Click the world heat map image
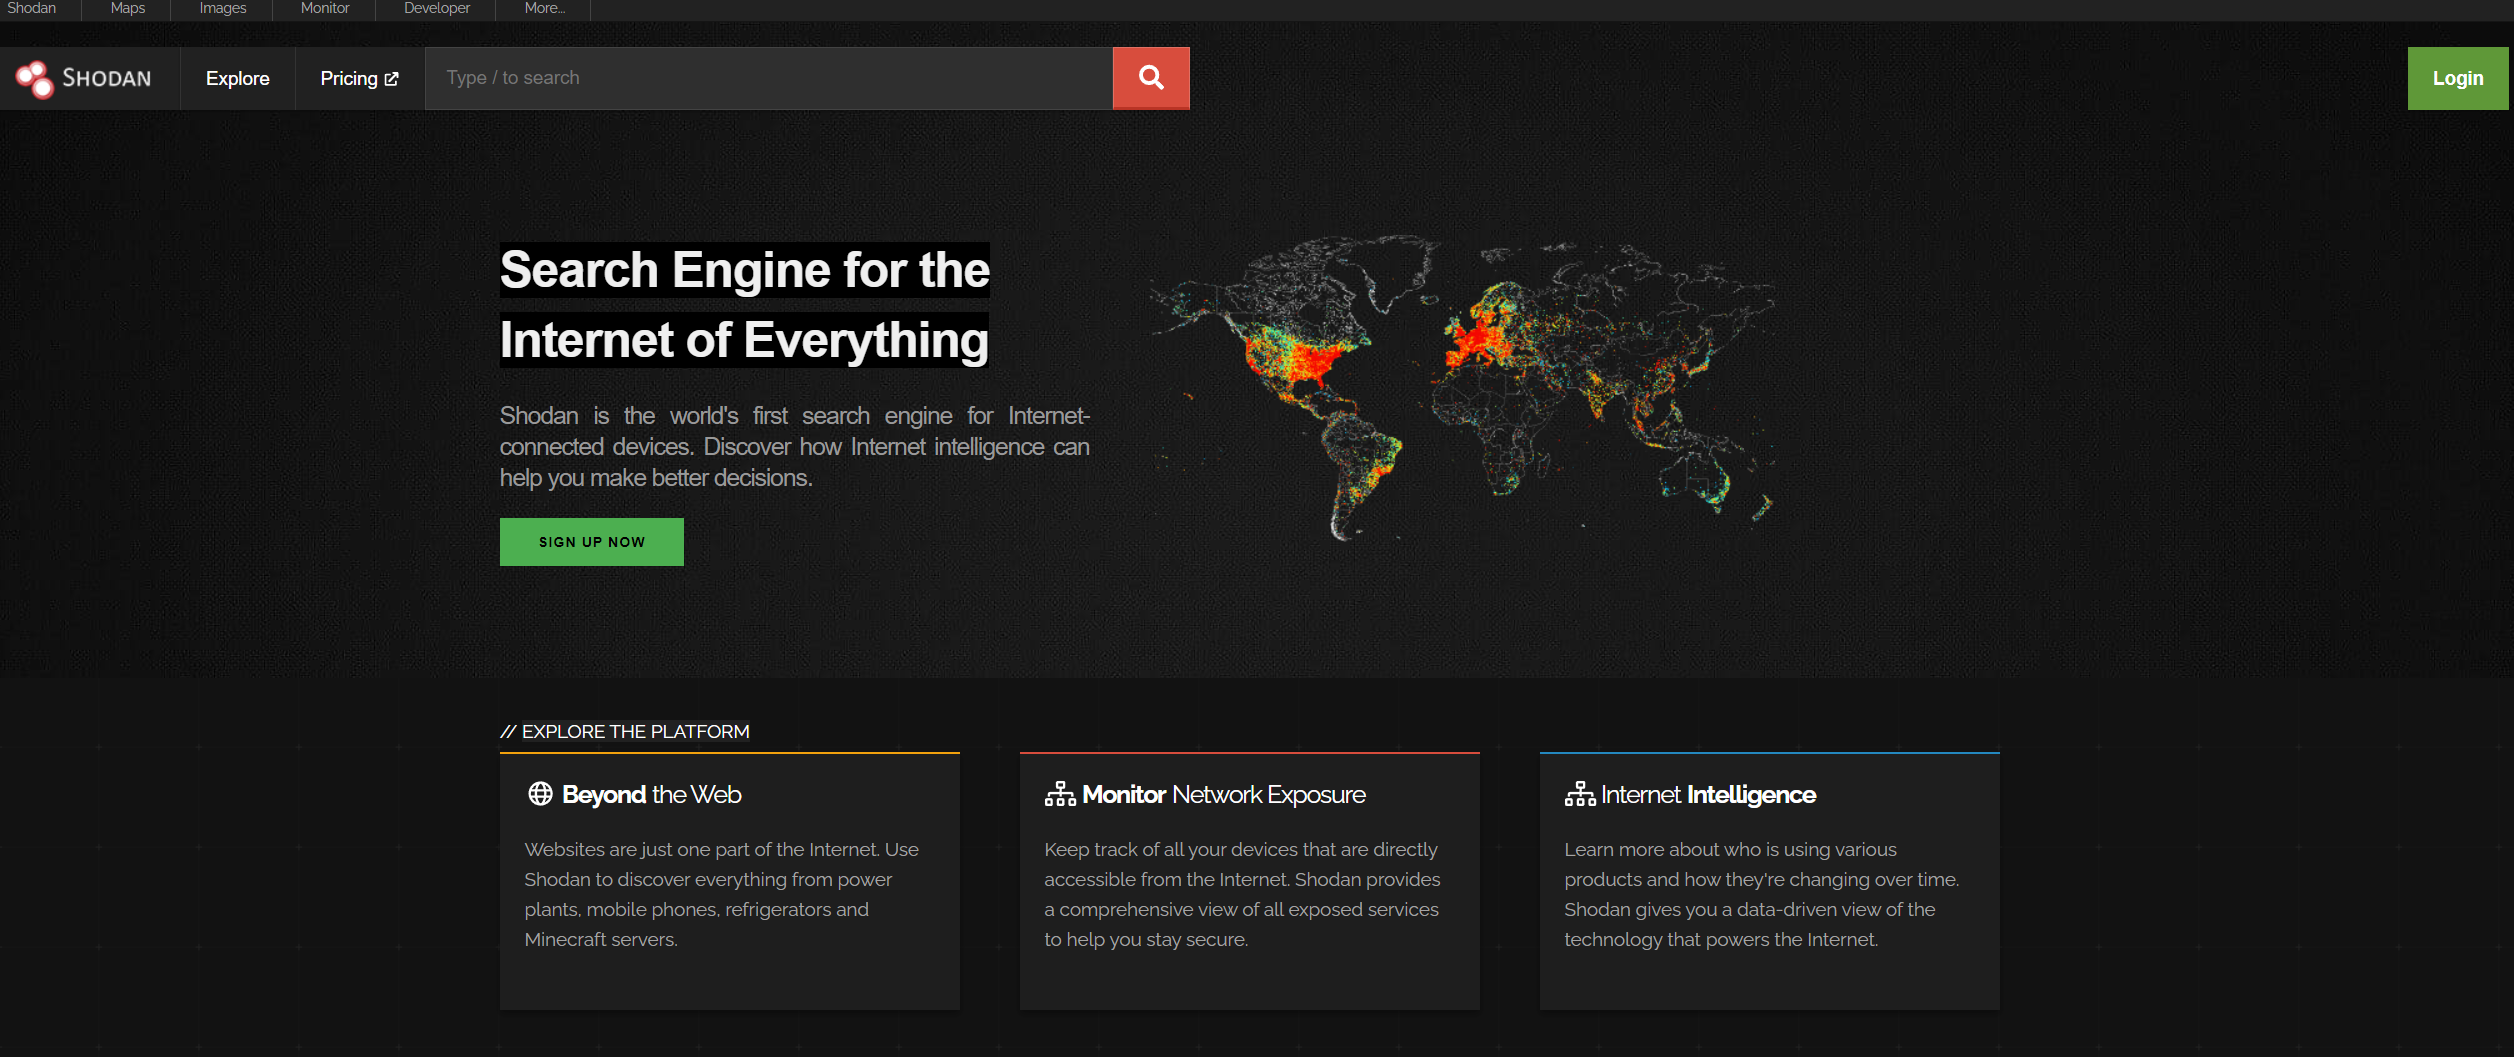Screen dimensions: 2514x1057 click(1462, 388)
